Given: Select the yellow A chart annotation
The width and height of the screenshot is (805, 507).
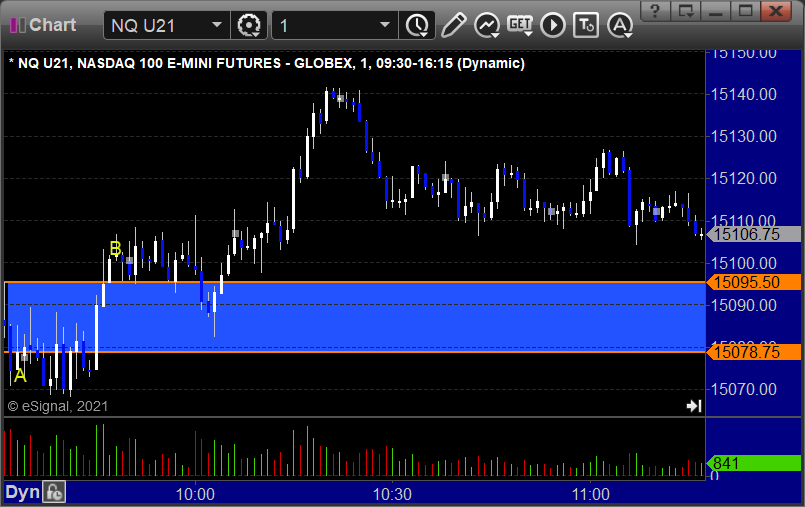Looking at the screenshot, I should [x=20, y=376].
